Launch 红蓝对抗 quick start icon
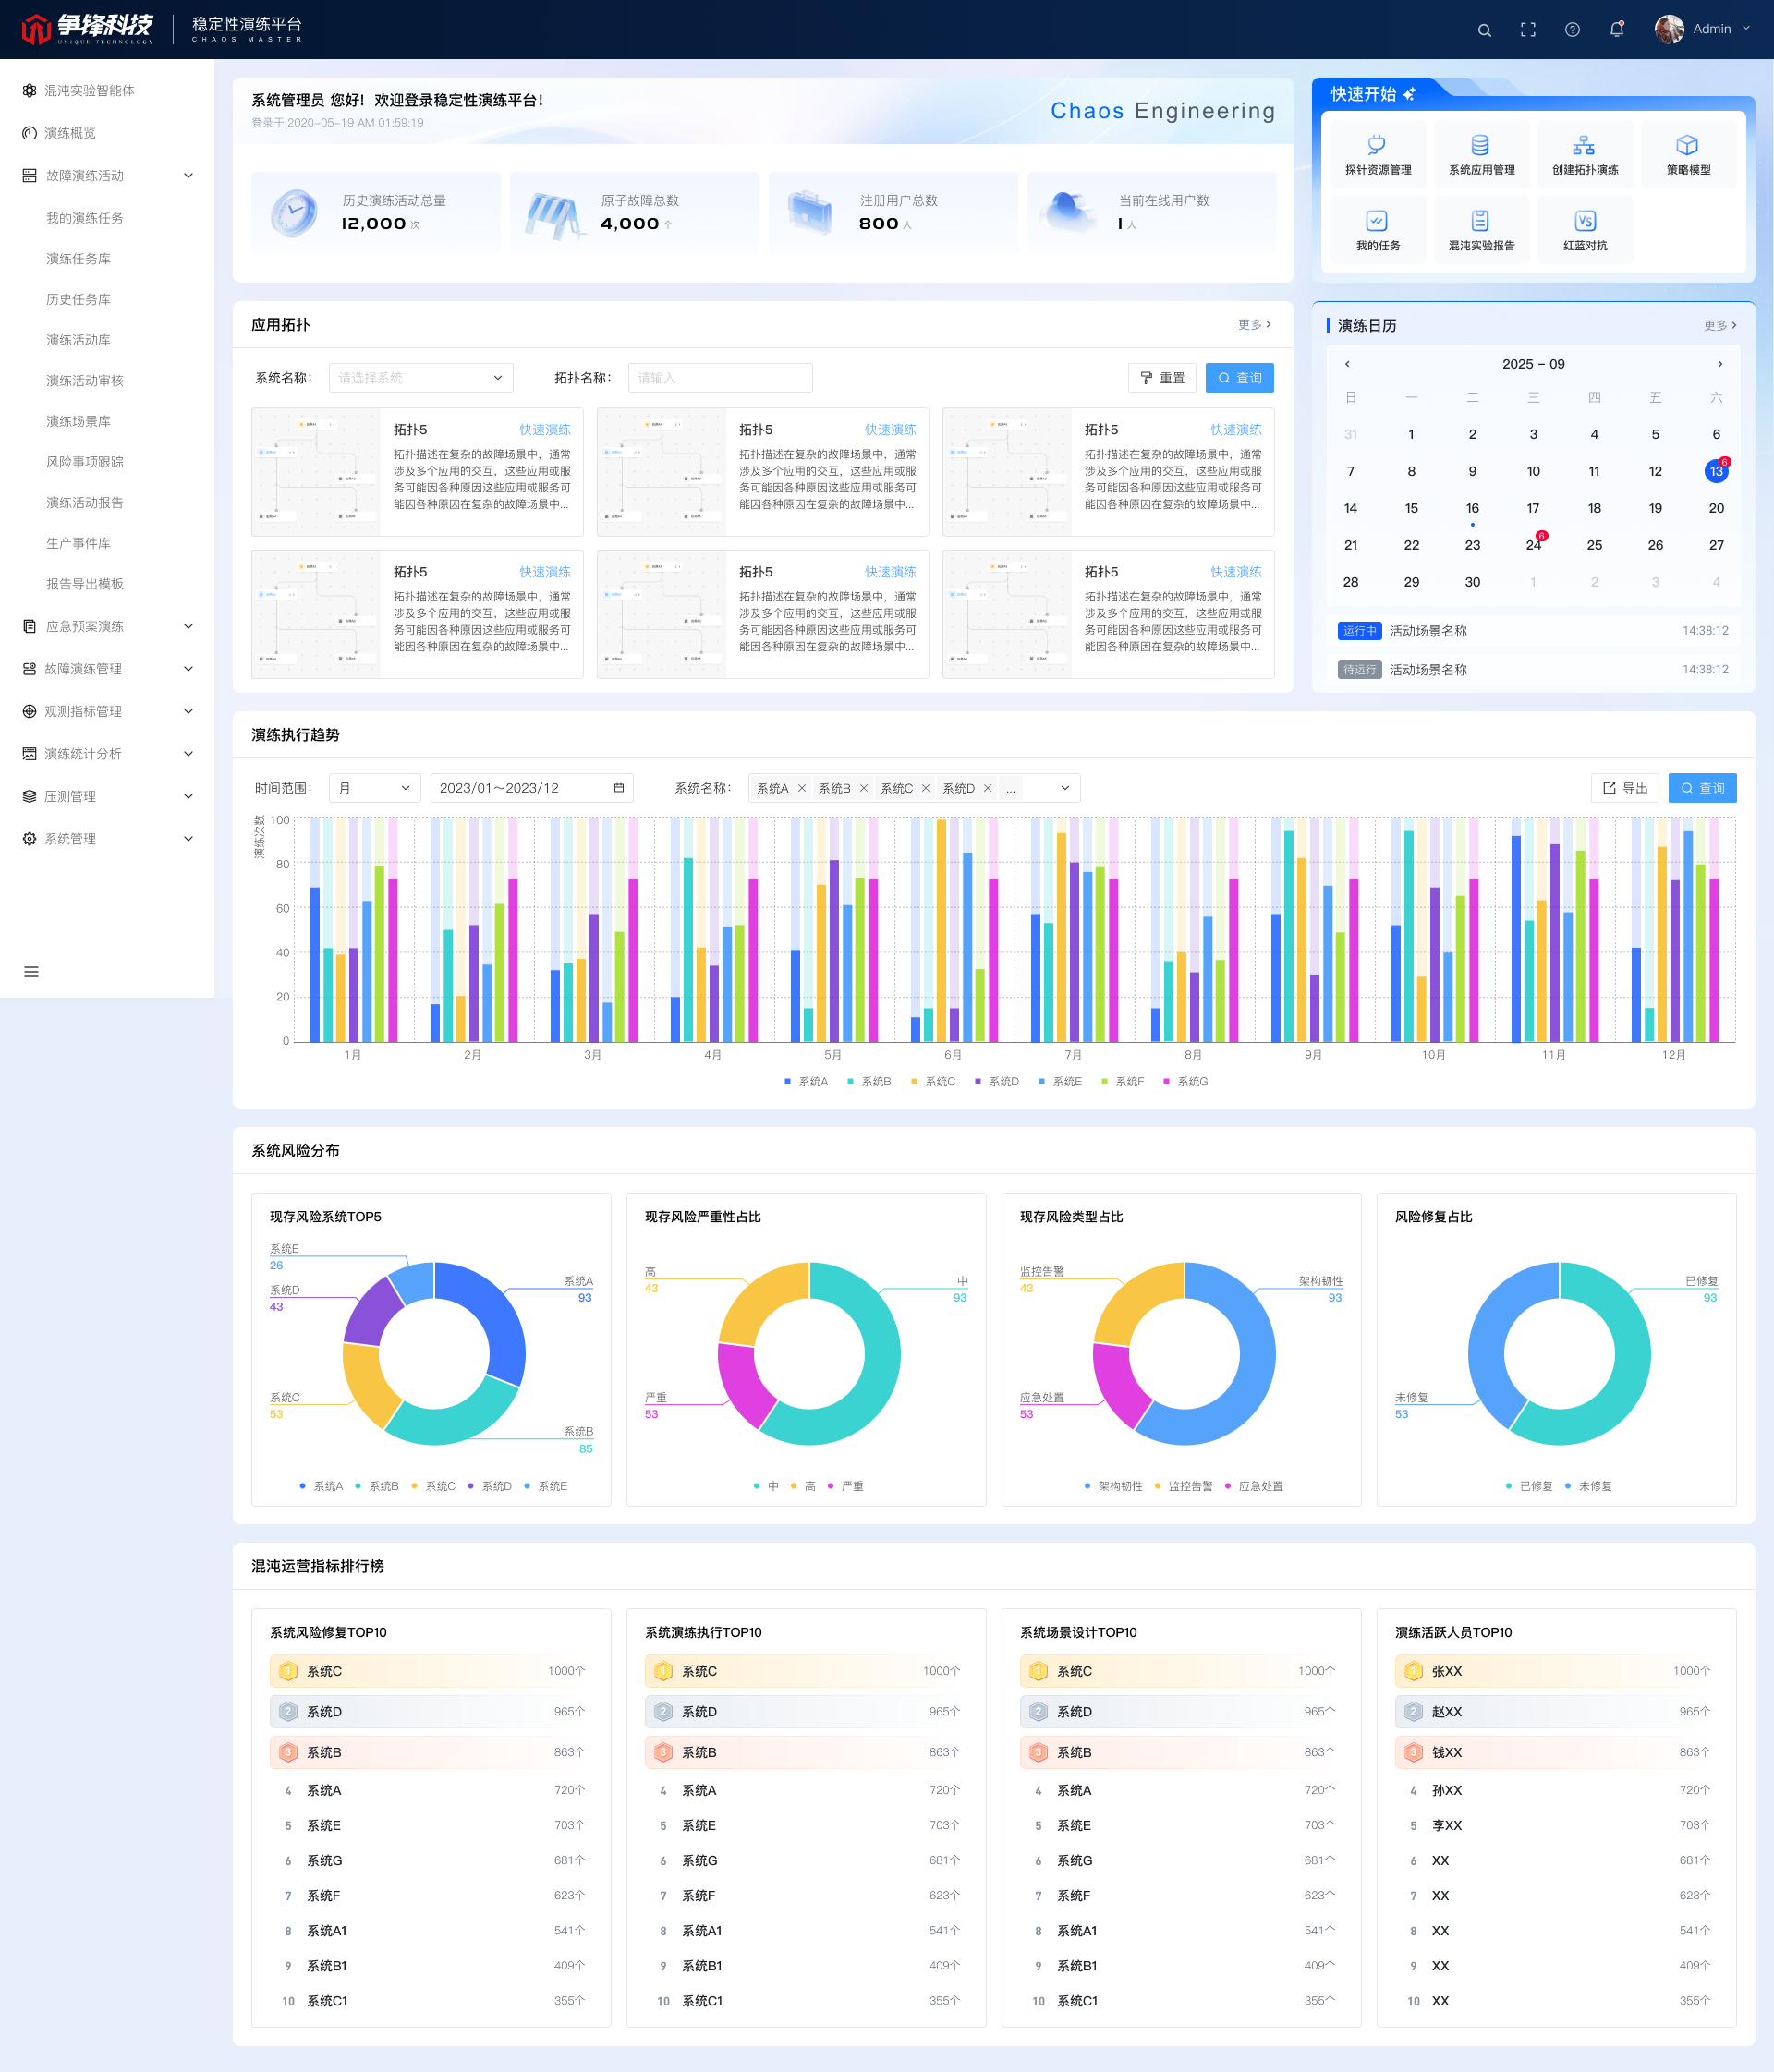This screenshot has width=1774, height=2072. pyautogui.click(x=1585, y=230)
